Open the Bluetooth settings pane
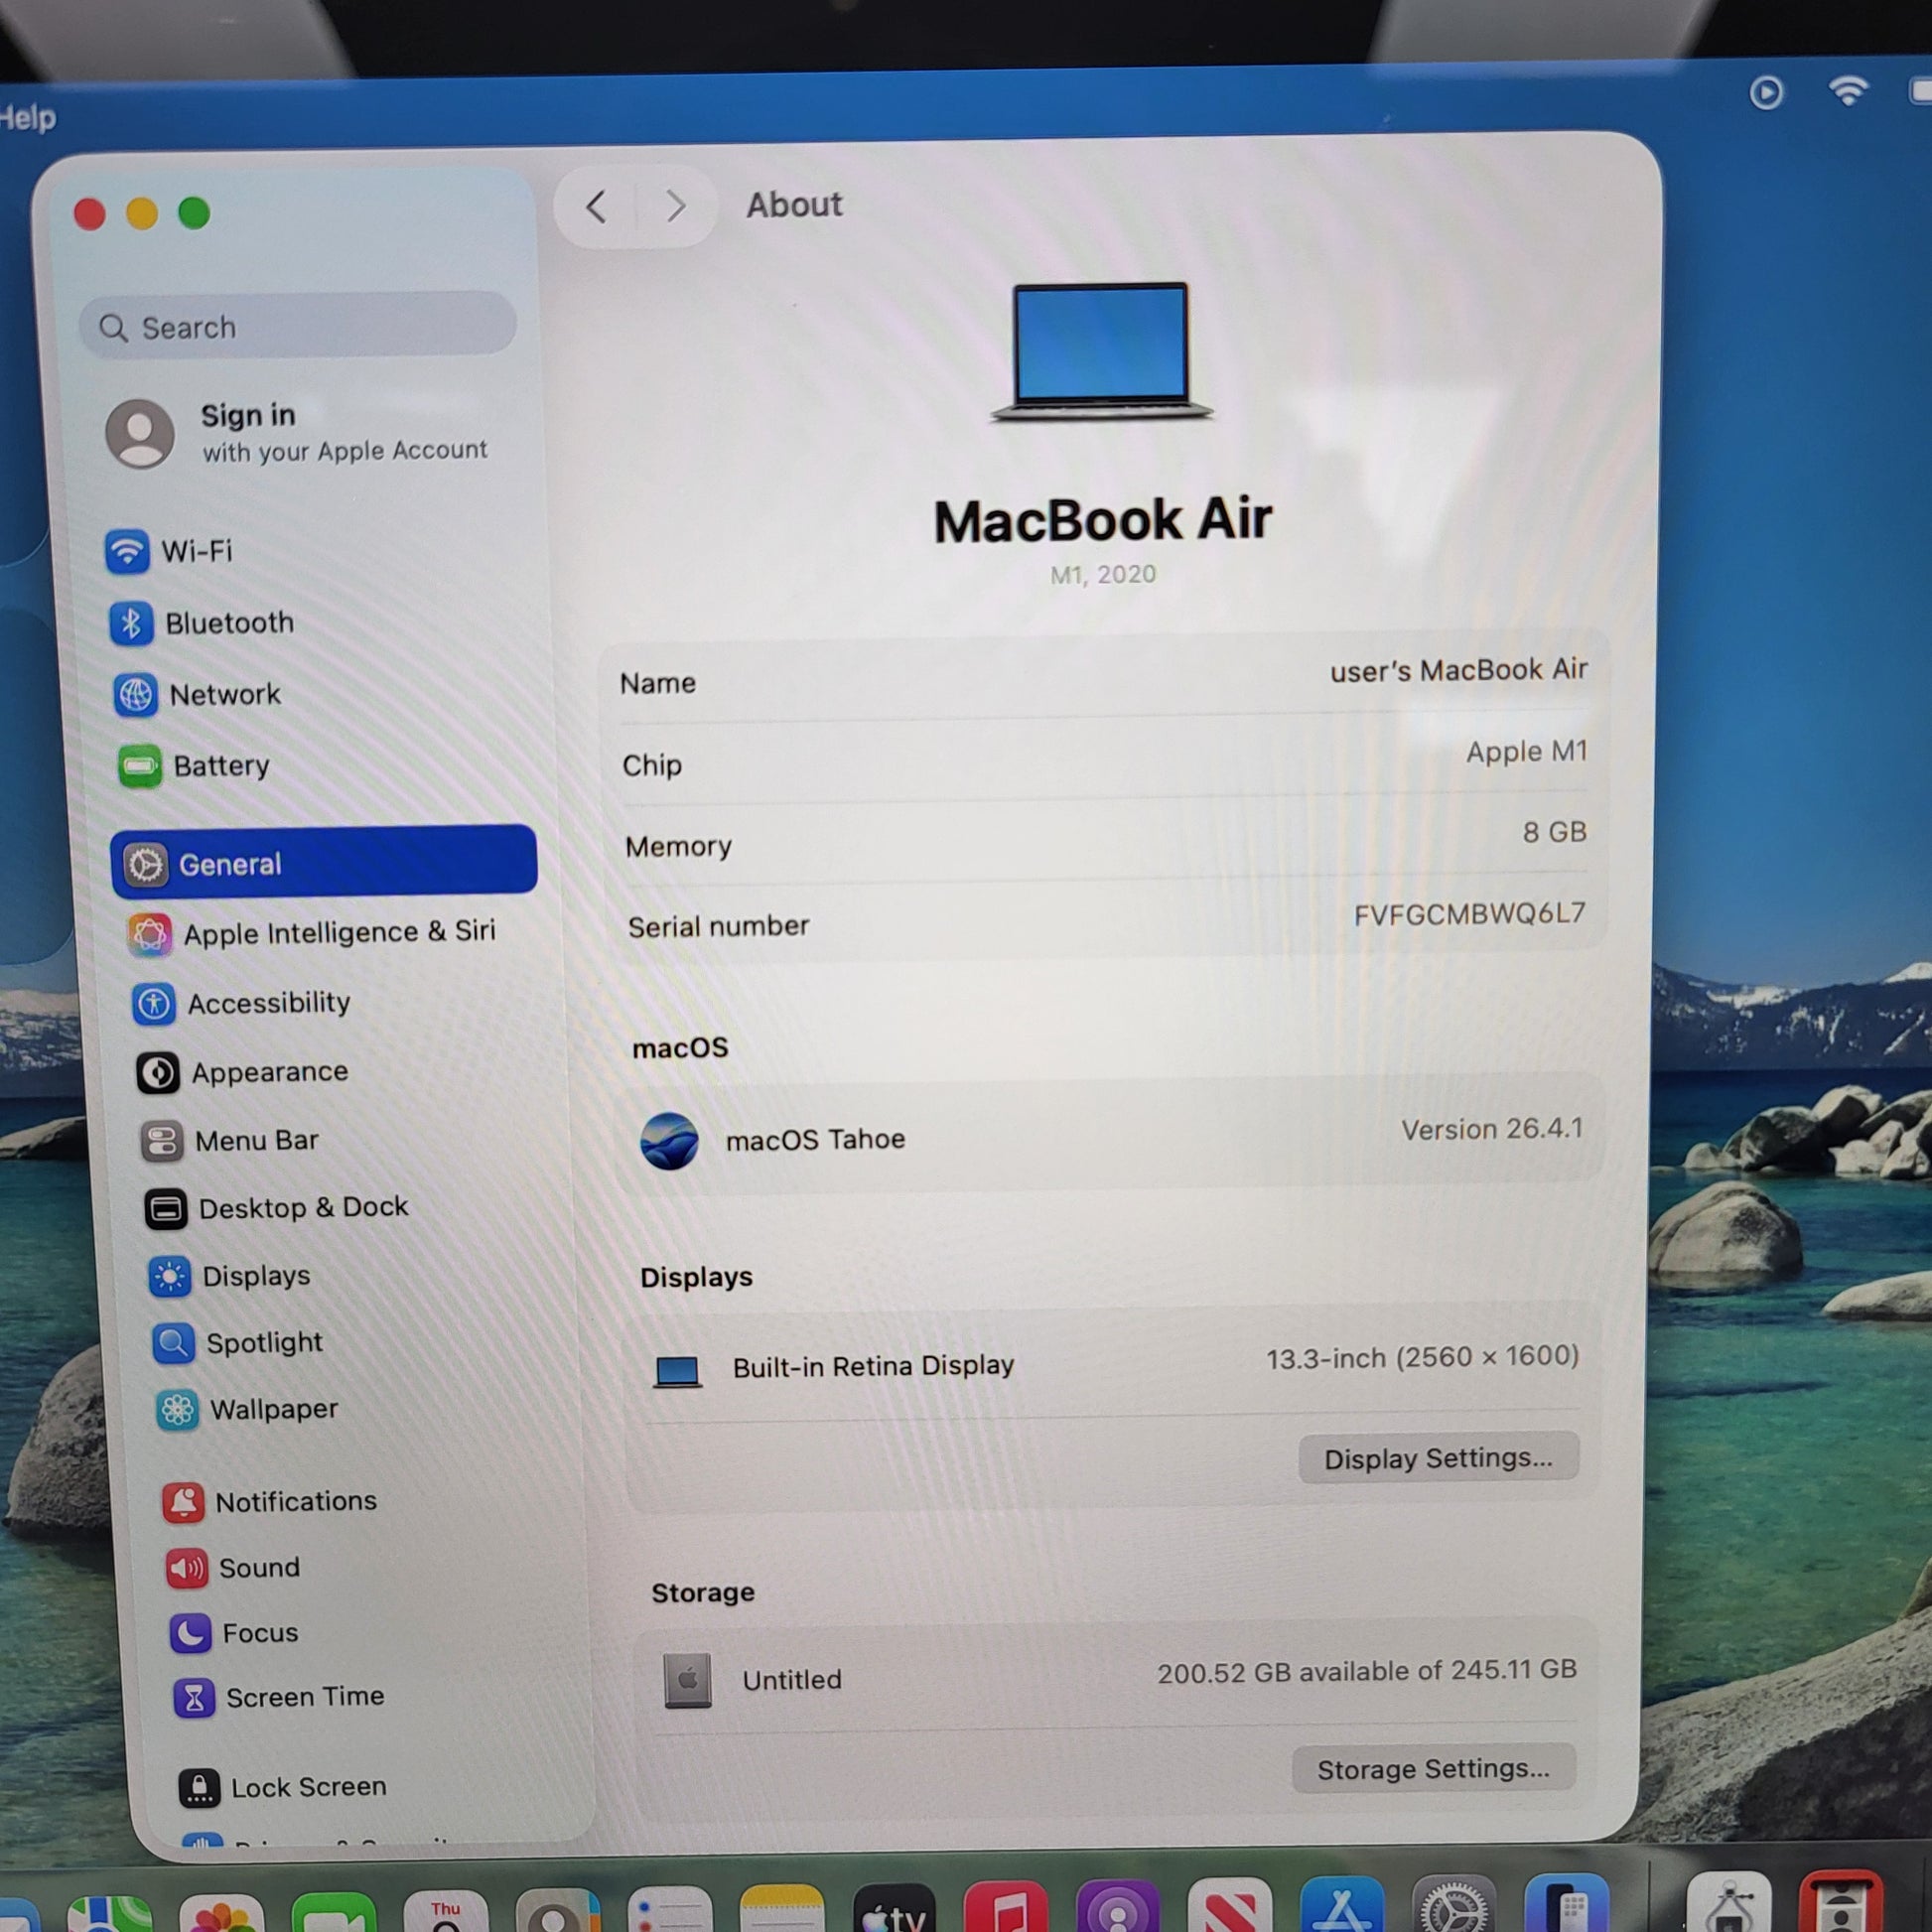1932x1932 pixels. (x=228, y=623)
